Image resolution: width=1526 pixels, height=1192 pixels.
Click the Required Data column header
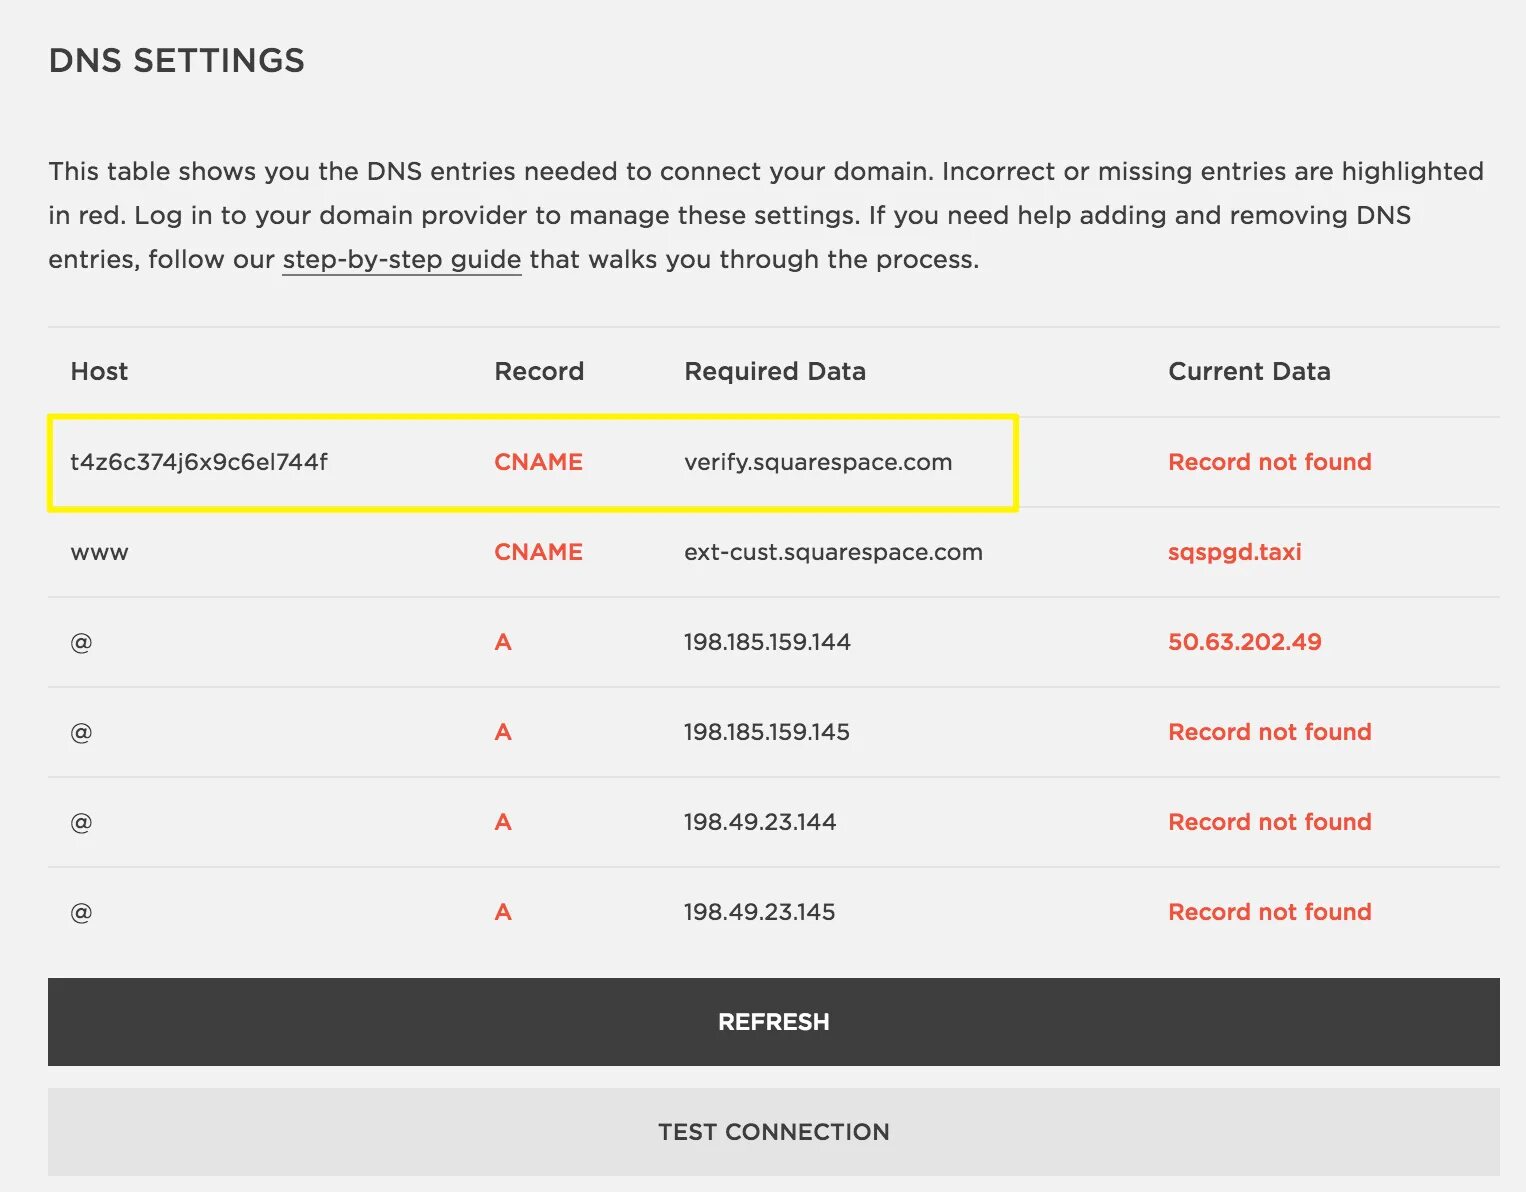coord(775,372)
